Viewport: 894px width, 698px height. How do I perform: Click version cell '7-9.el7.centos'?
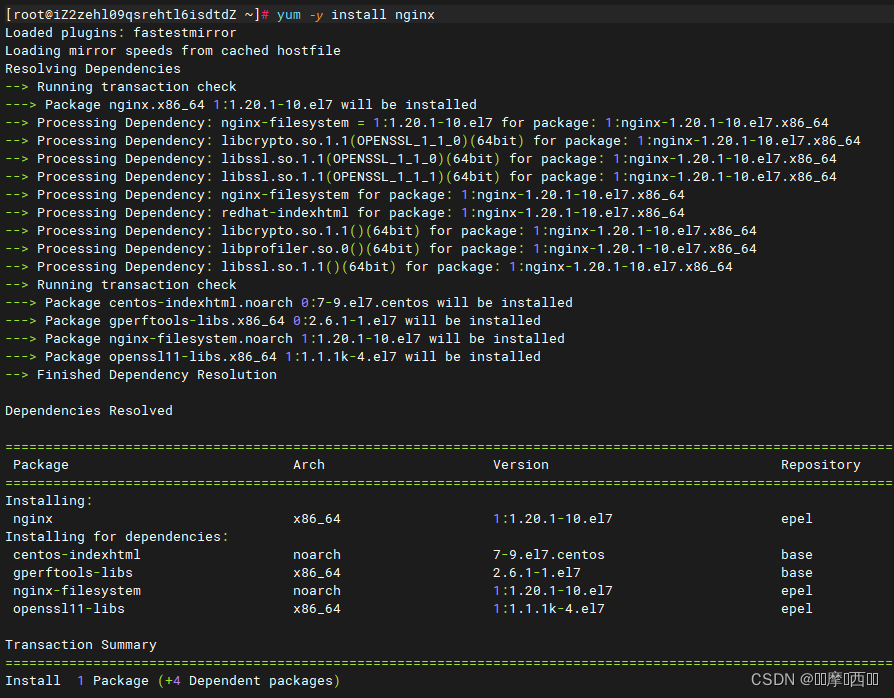click(549, 555)
